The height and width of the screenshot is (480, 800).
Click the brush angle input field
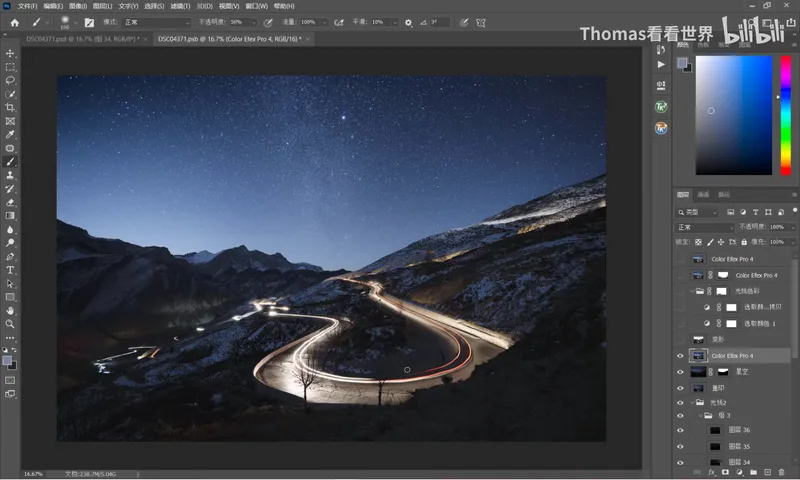(x=439, y=22)
